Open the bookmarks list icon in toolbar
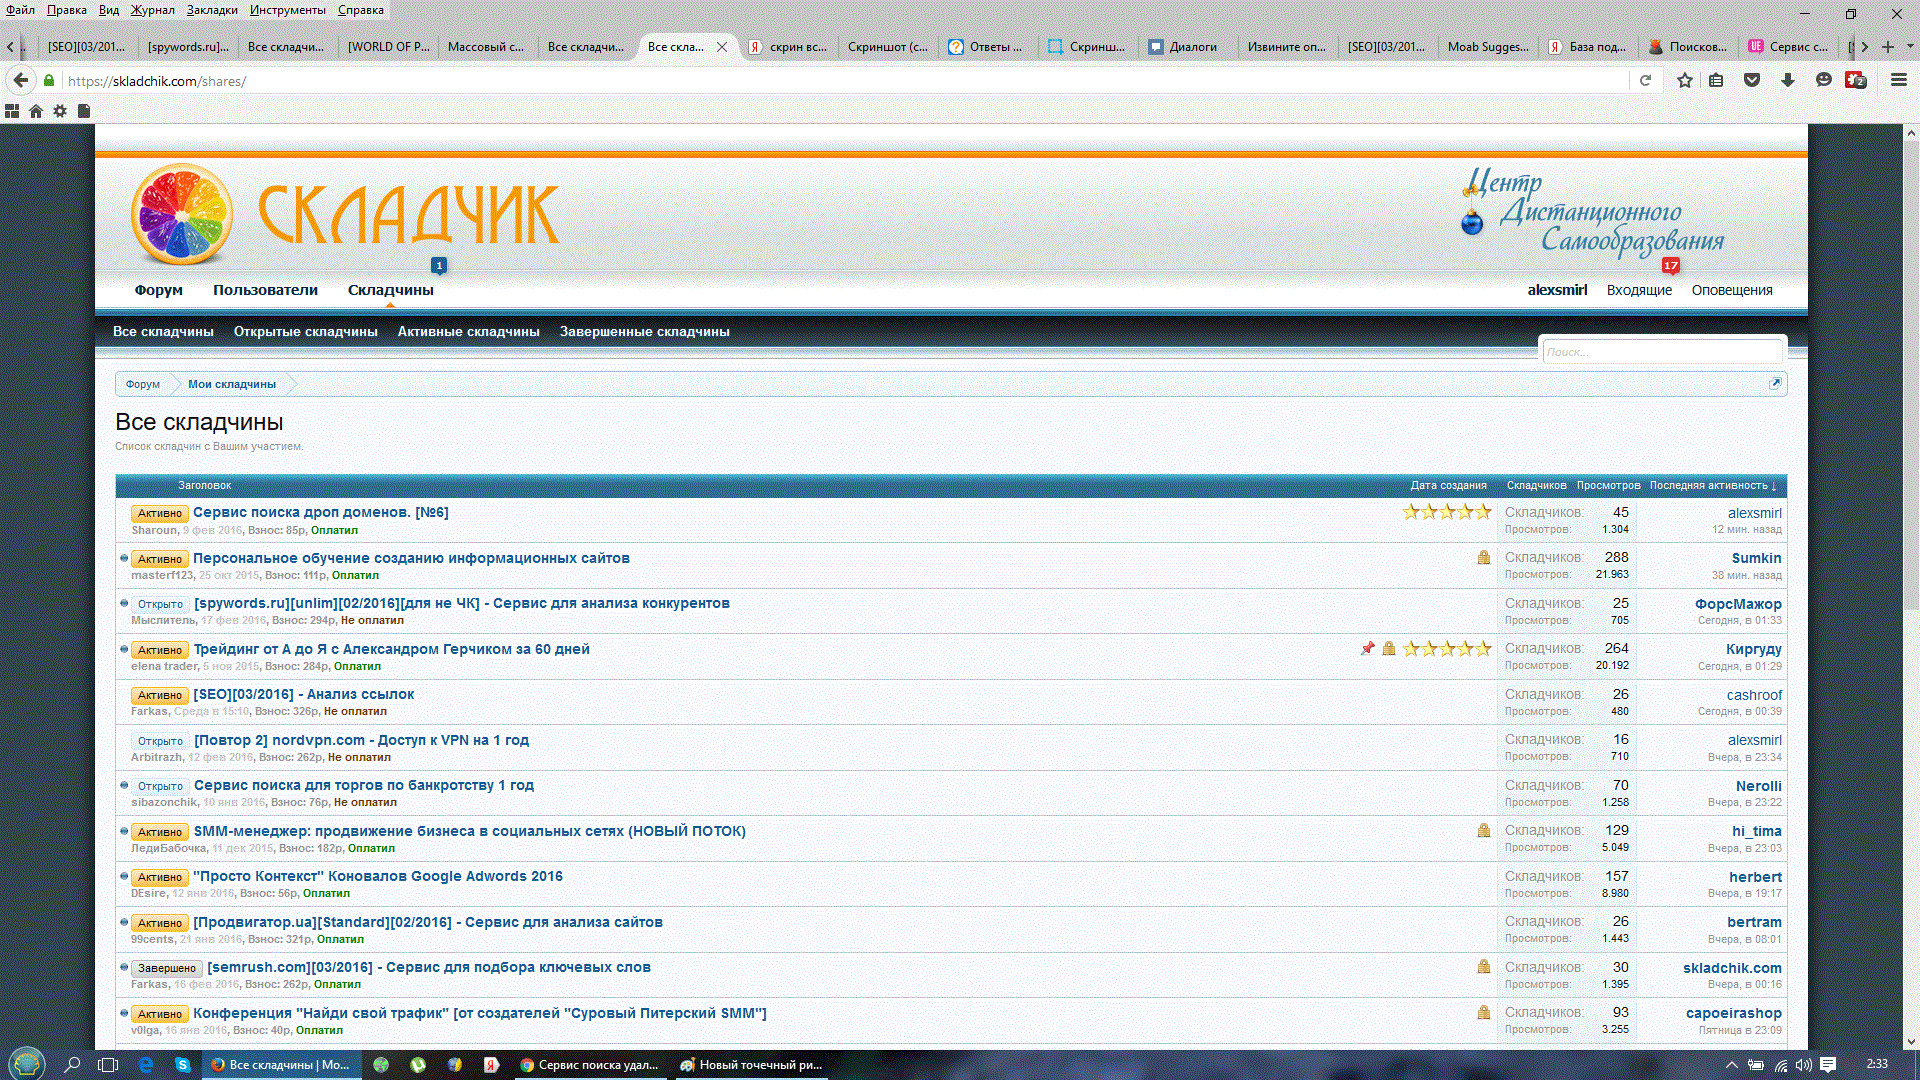This screenshot has height=1080, width=1920. pyautogui.click(x=1716, y=81)
